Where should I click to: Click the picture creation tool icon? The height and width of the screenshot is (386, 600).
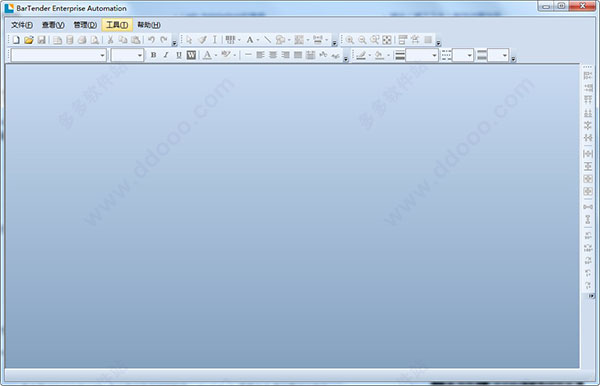(299, 40)
